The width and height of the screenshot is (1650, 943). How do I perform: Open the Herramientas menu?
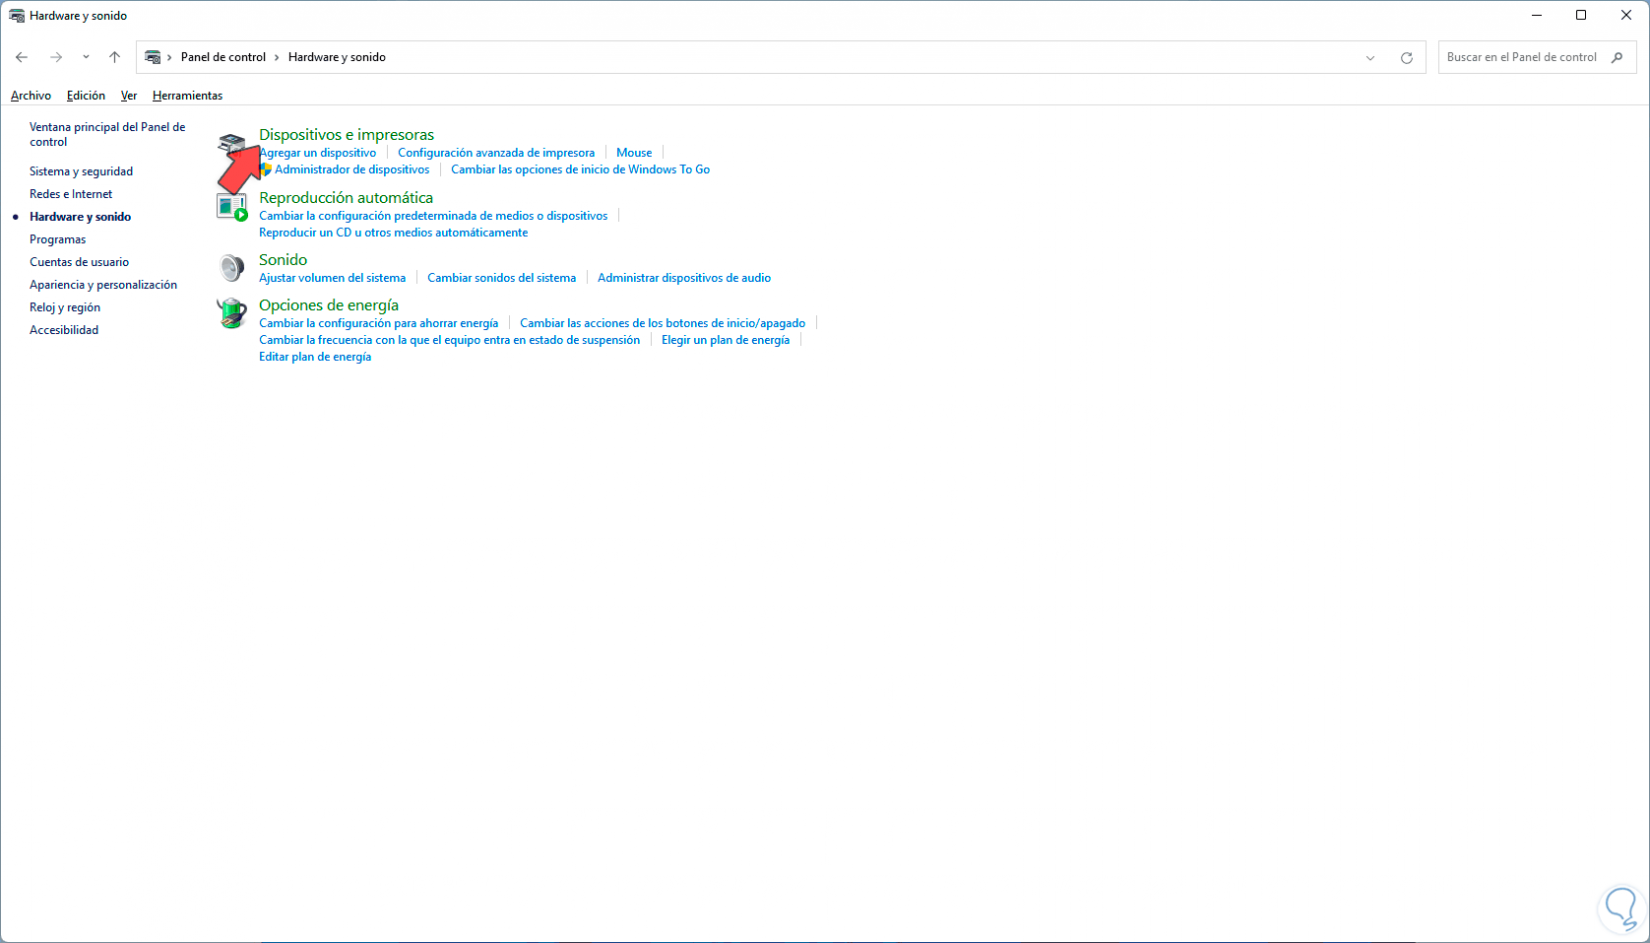tap(187, 96)
